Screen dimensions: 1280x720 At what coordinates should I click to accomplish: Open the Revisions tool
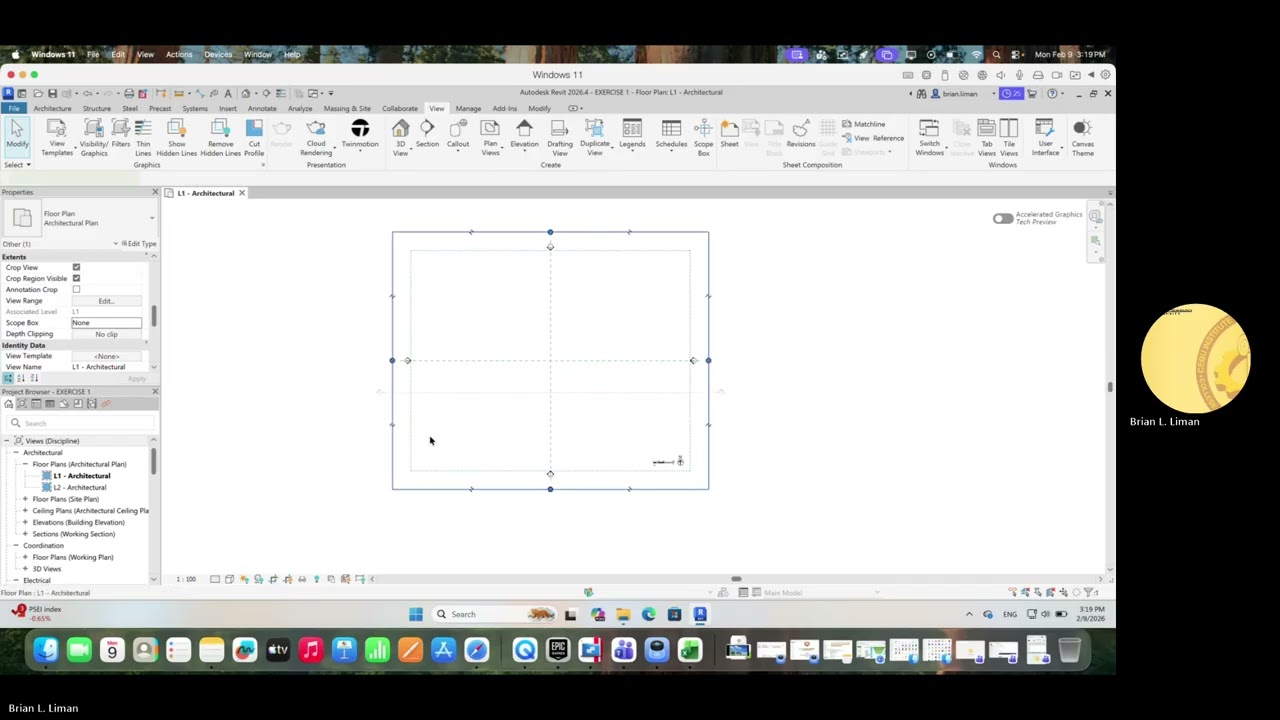point(801,134)
